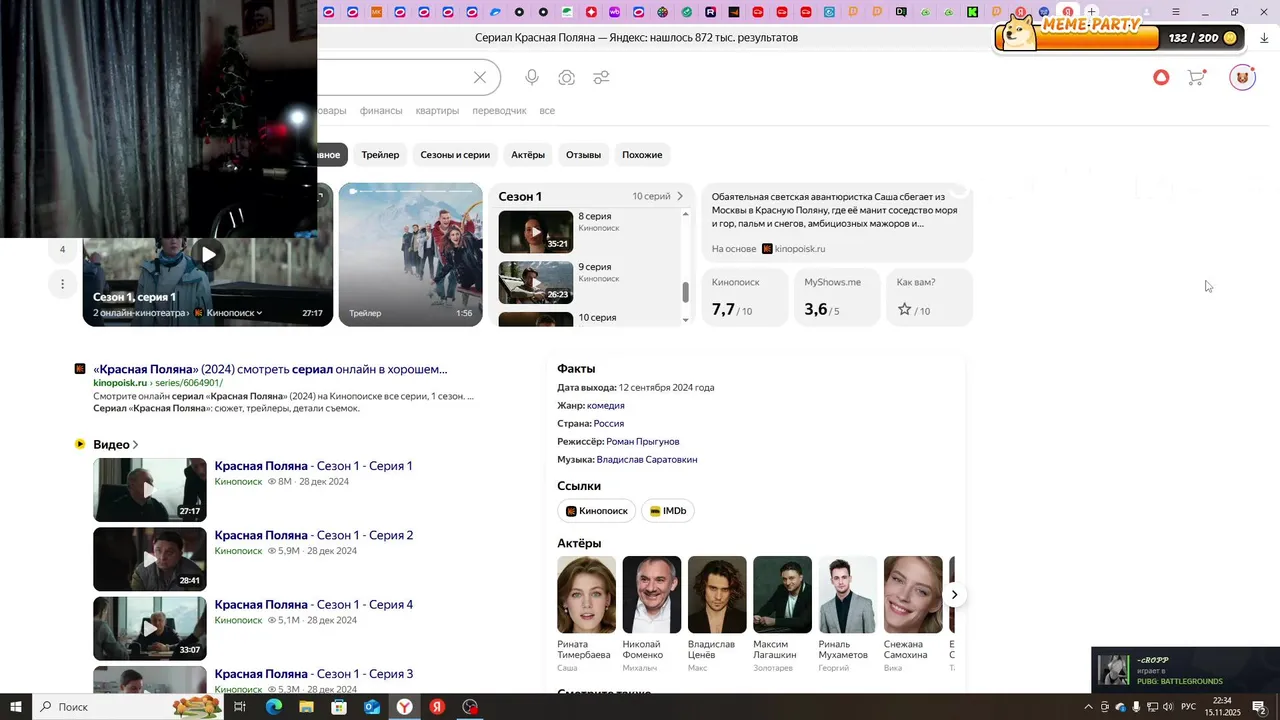Open the shopping cart icon
This screenshot has width=1280, height=720.
coord(1196,77)
